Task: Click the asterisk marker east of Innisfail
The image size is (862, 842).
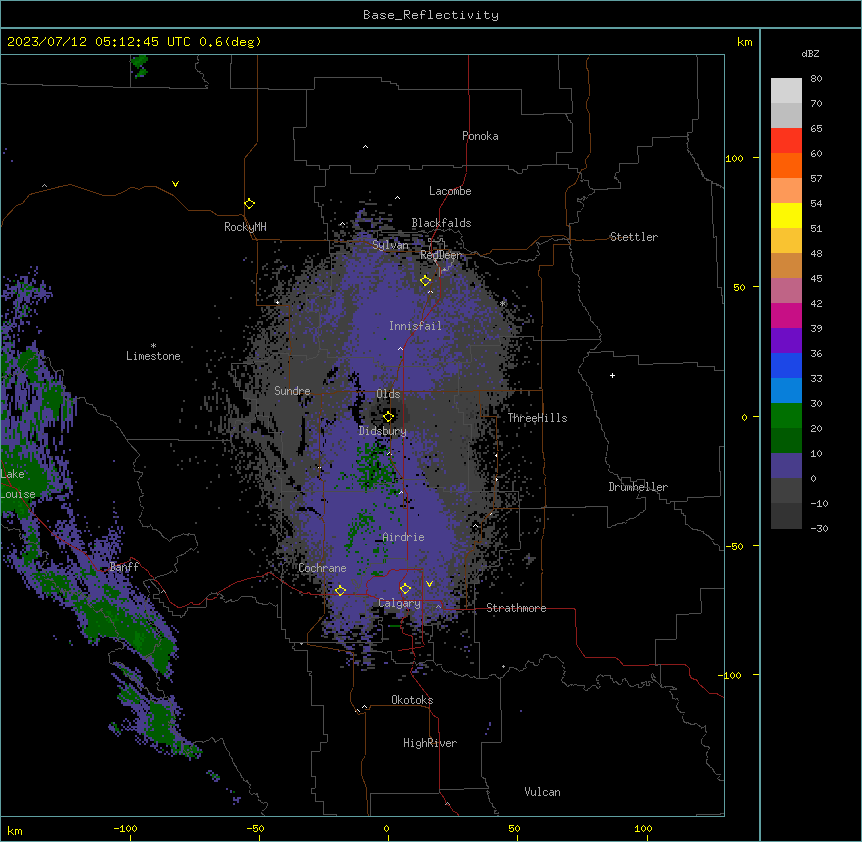Action: pos(502,303)
